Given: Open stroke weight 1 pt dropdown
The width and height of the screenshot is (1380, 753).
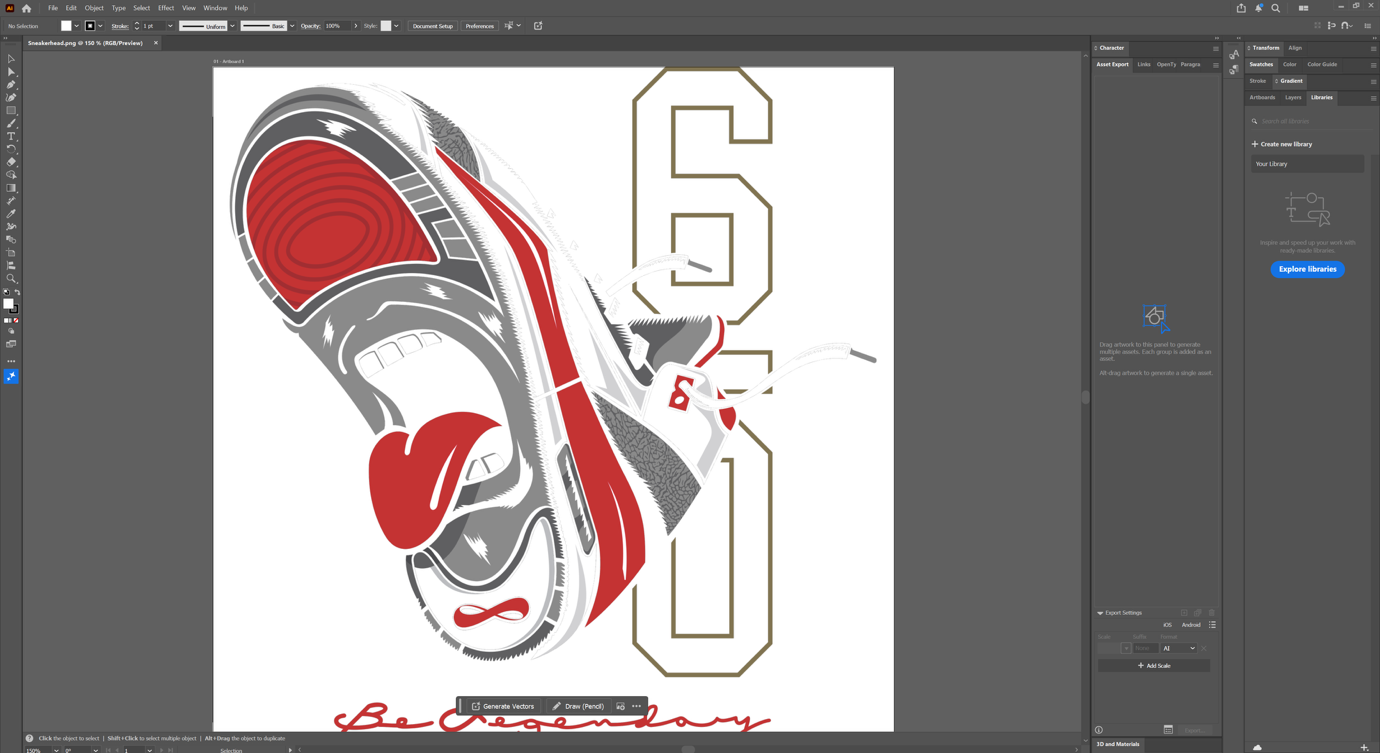Looking at the screenshot, I should [170, 26].
